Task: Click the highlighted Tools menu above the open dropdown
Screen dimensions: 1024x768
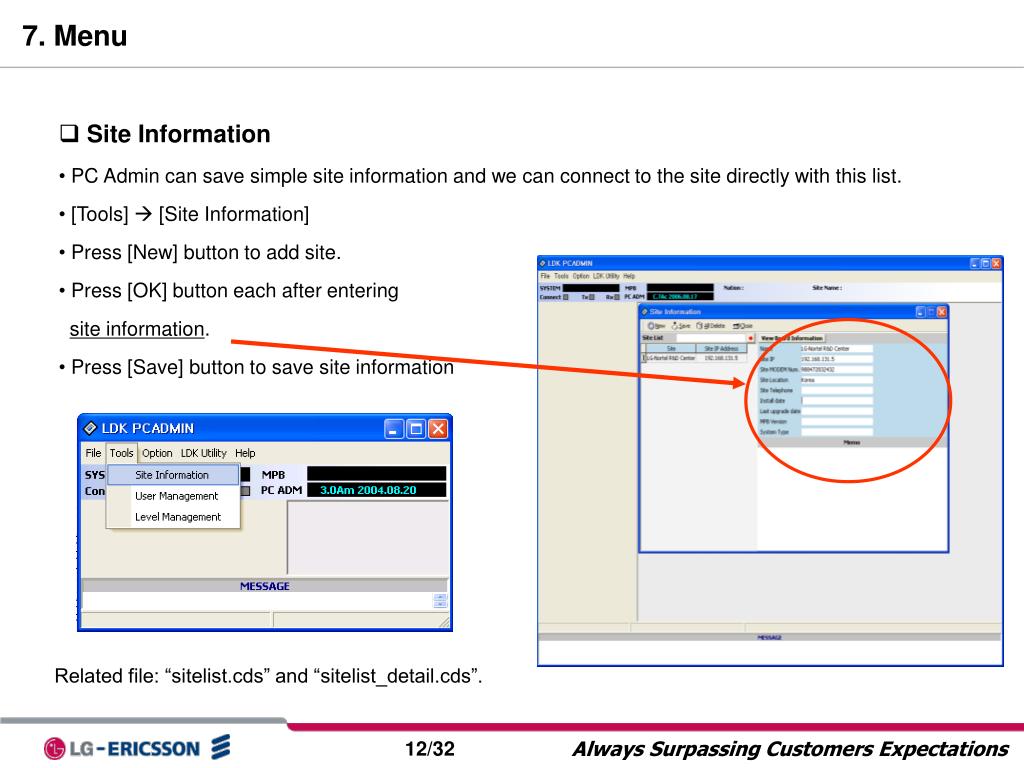Action: 121,453
